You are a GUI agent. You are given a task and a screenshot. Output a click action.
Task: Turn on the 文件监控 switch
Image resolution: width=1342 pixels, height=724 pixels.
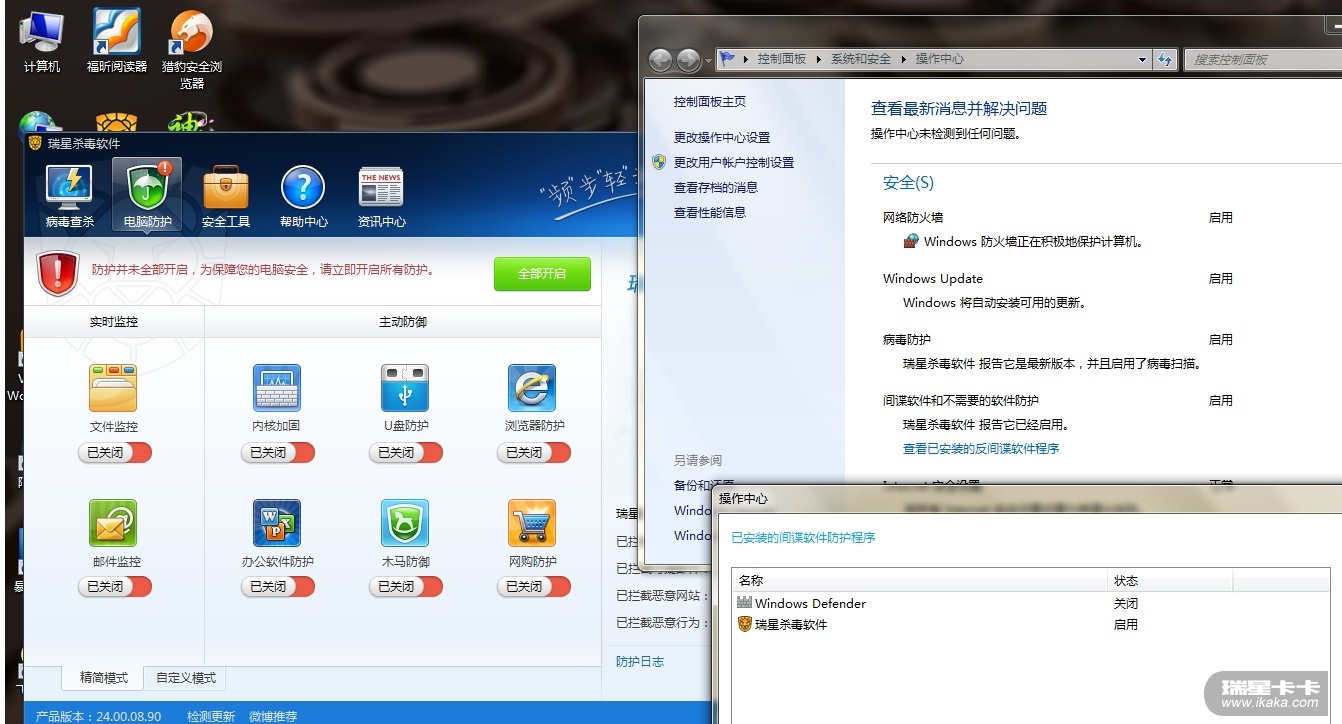(115, 453)
